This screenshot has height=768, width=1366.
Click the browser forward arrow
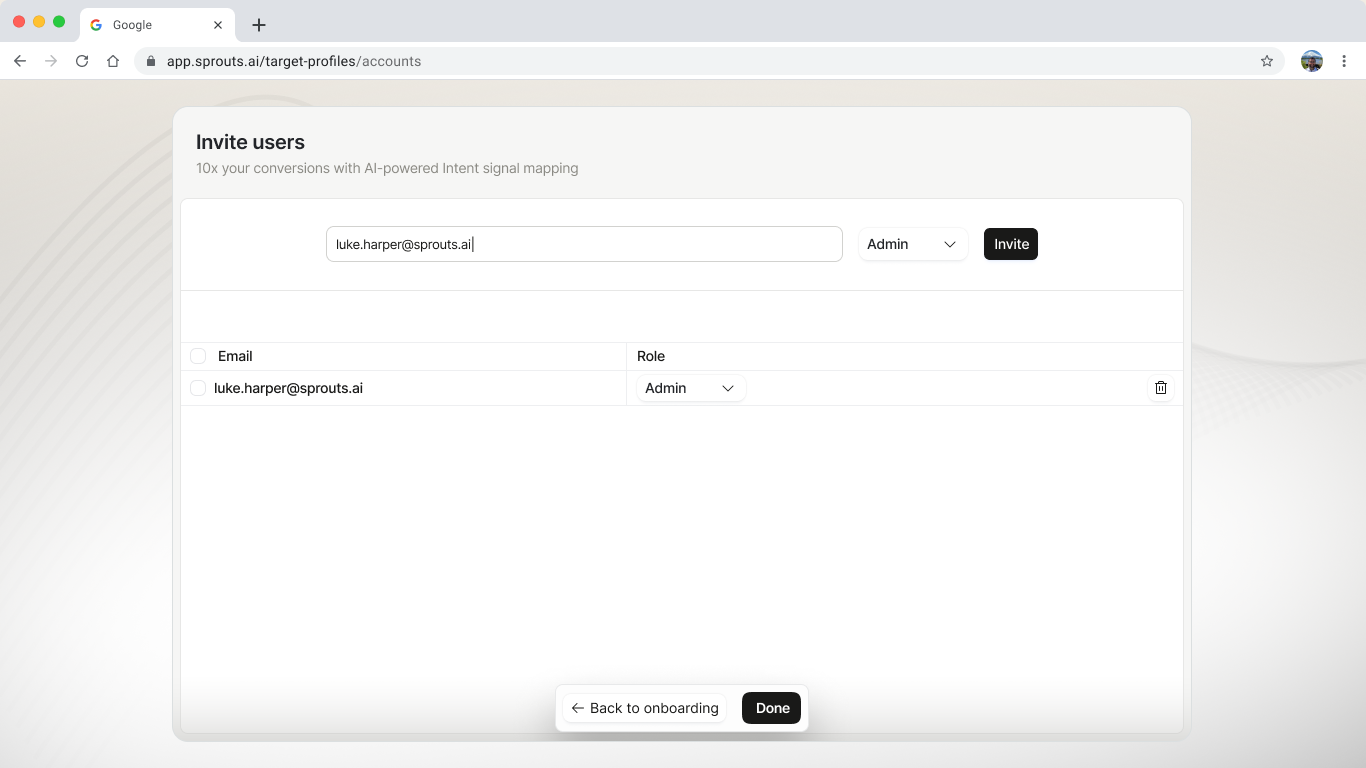51,61
